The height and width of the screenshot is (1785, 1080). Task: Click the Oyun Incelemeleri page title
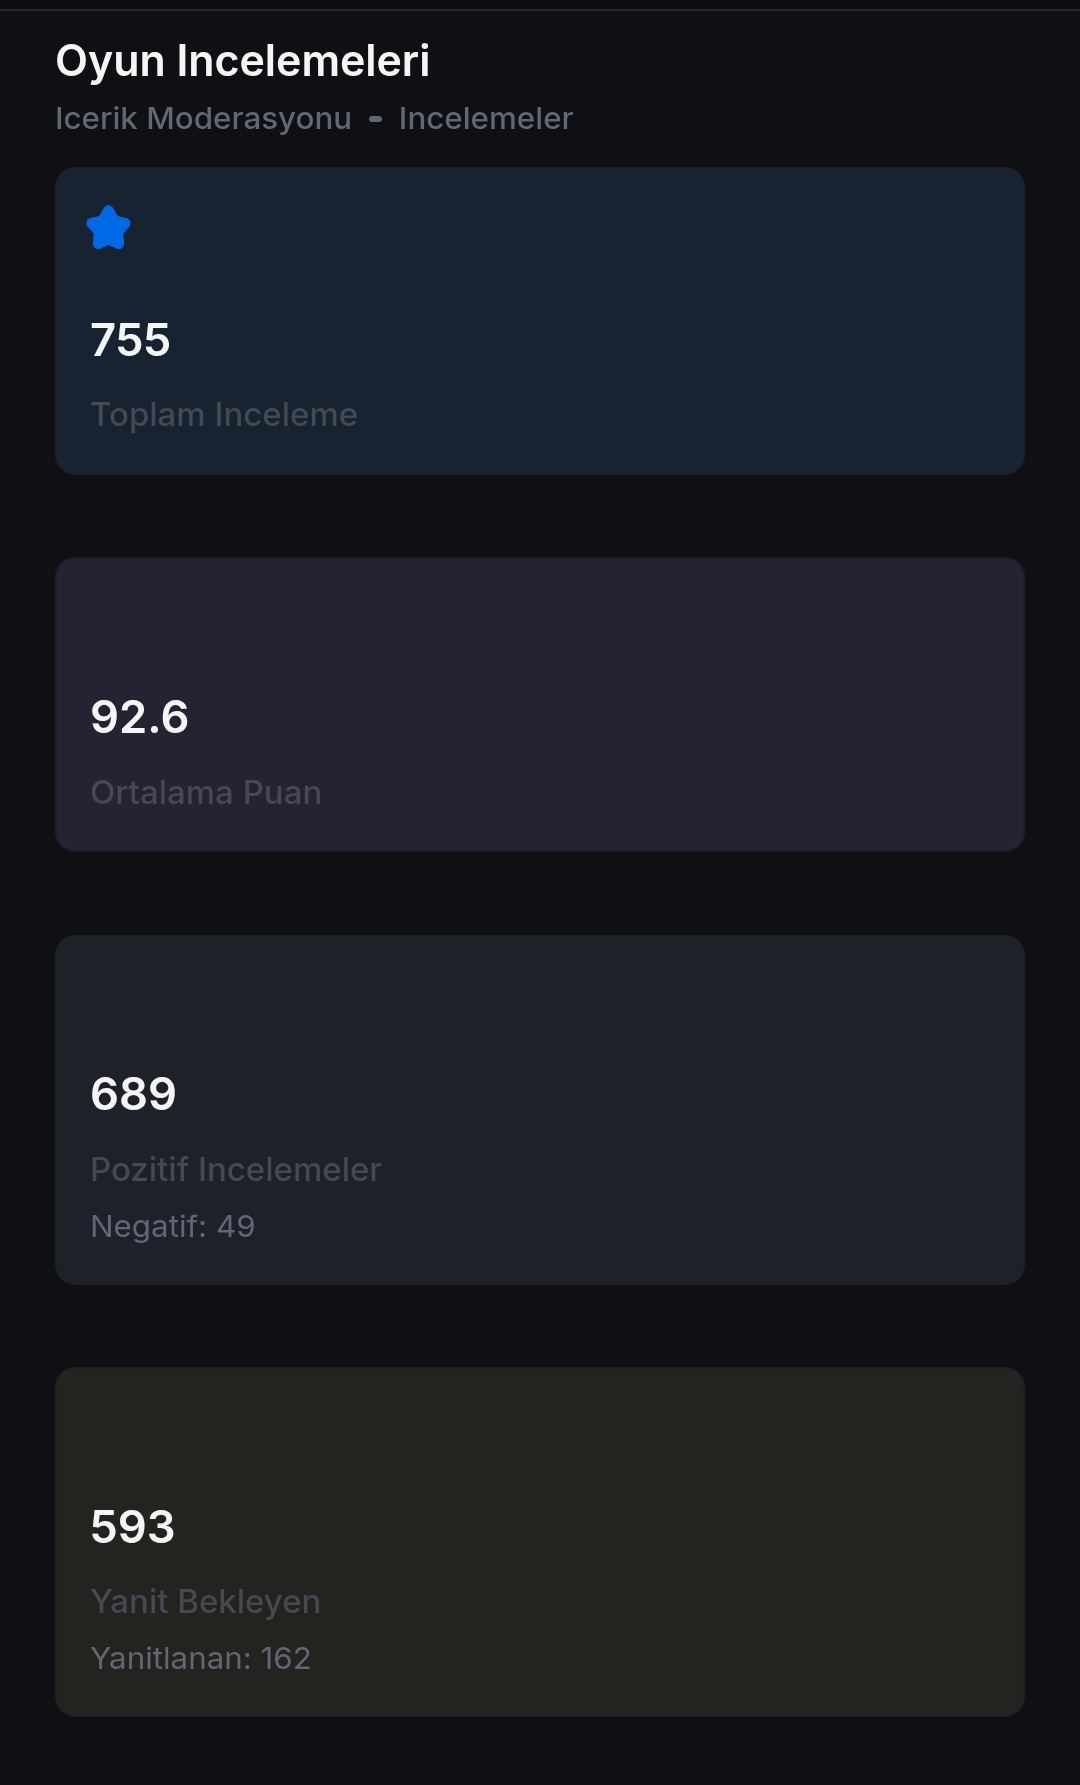point(242,61)
